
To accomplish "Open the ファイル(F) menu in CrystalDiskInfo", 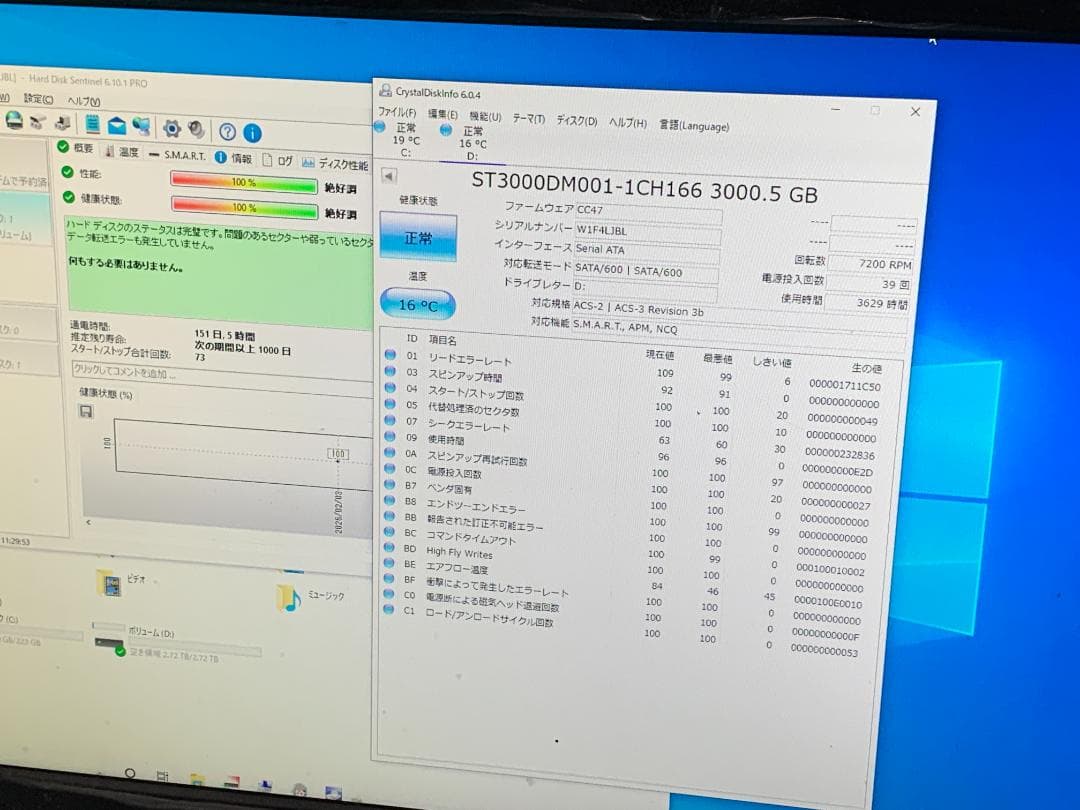I will [x=397, y=112].
